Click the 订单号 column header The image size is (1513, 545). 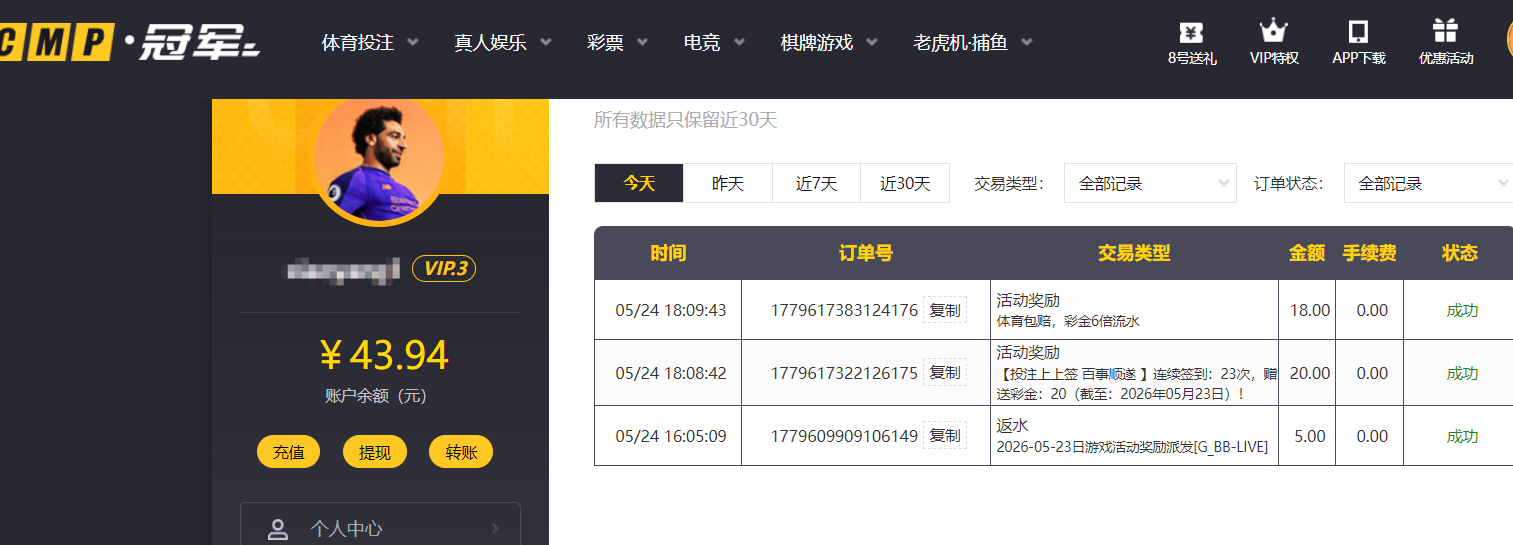[x=866, y=253]
